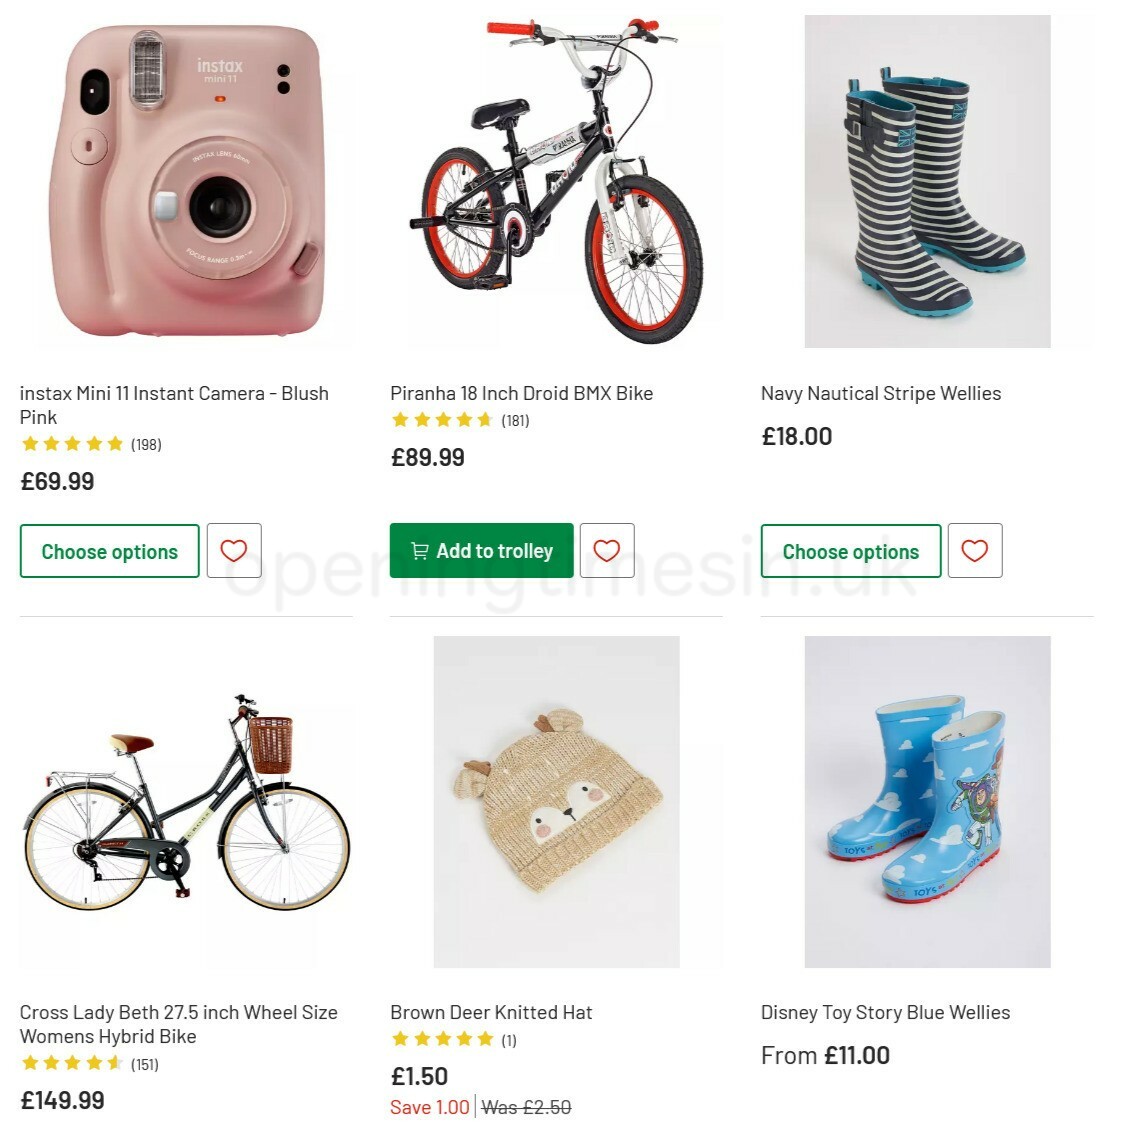Add the Piranha BMX bike to trolley
Screen dimensions: 1142x1134
click(480, 550)
